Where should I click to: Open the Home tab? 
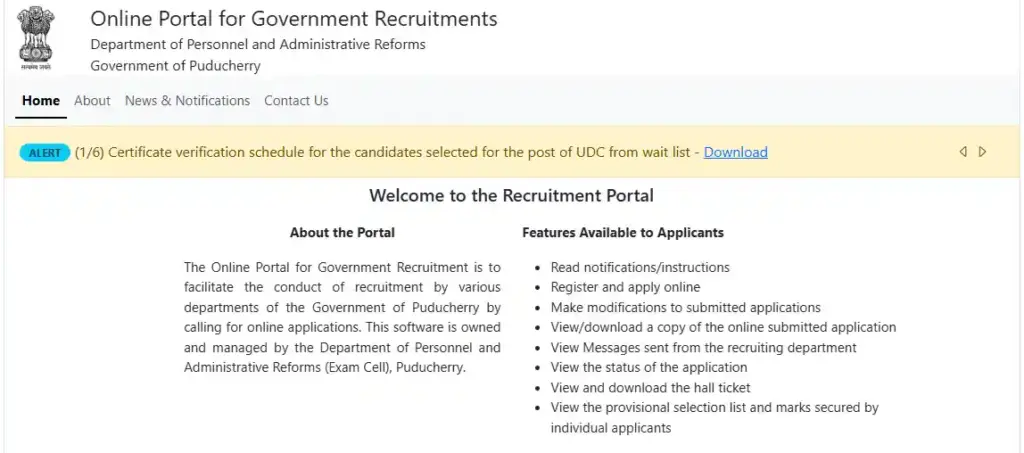[41, 101]
